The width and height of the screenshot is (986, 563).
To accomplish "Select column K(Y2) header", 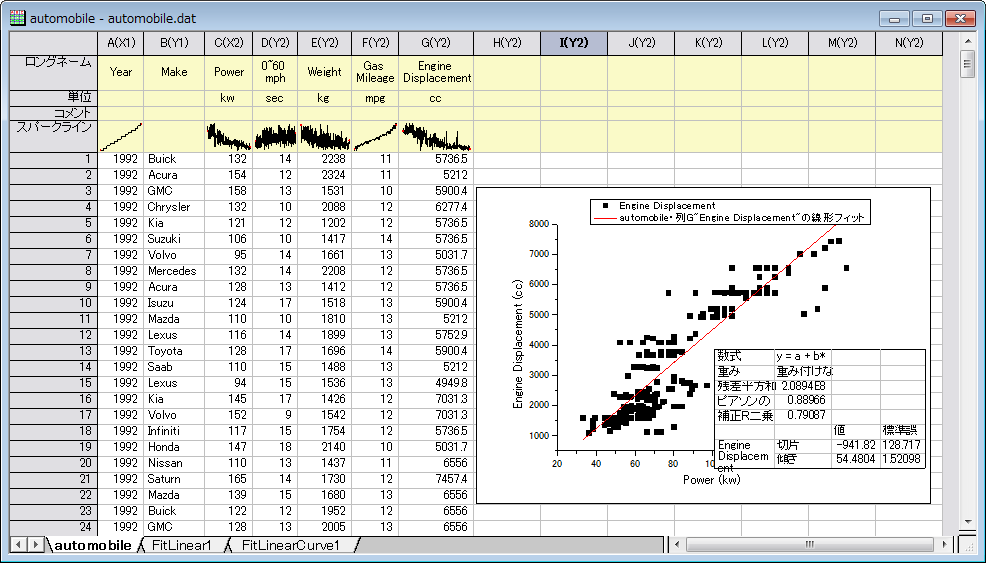I will click(x=708, y=43).
